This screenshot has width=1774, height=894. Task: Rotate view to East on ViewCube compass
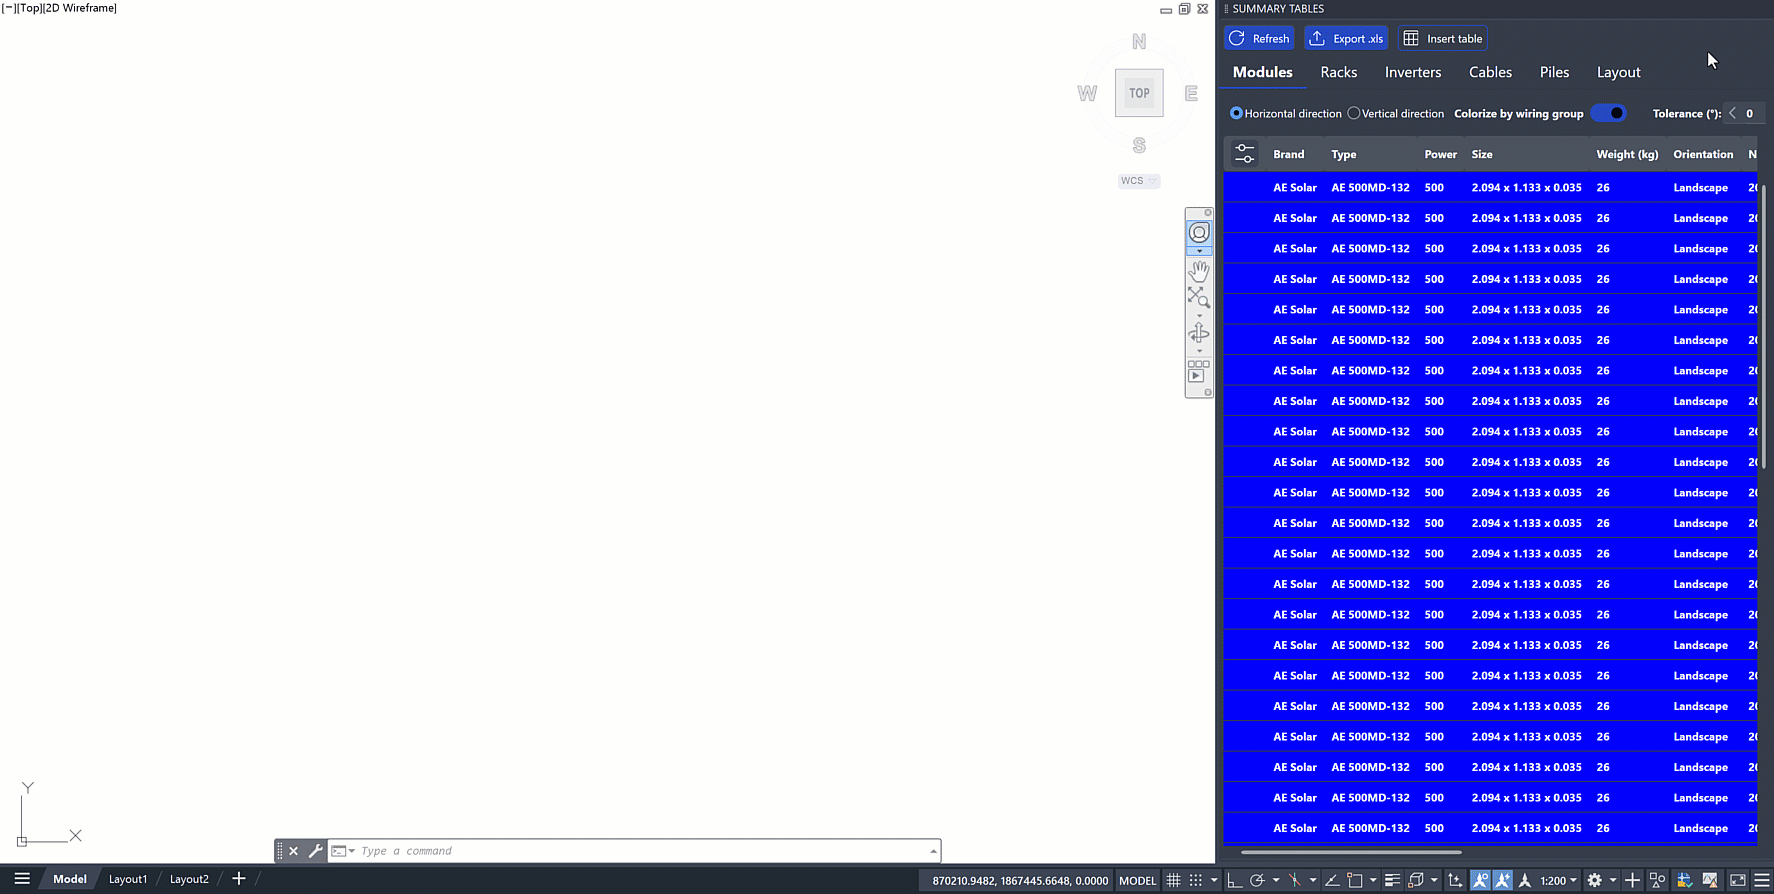click(1191, 93)
